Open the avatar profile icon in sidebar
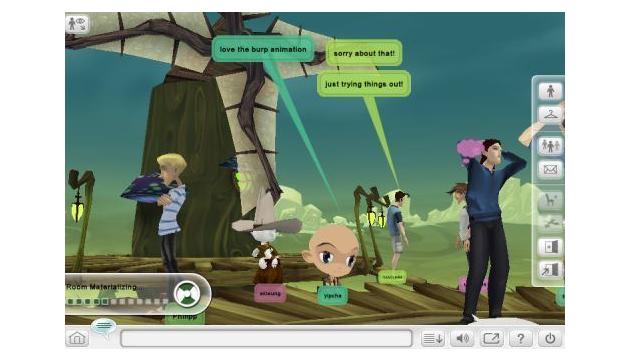630x360 pixels. click(x=550, y=92)
